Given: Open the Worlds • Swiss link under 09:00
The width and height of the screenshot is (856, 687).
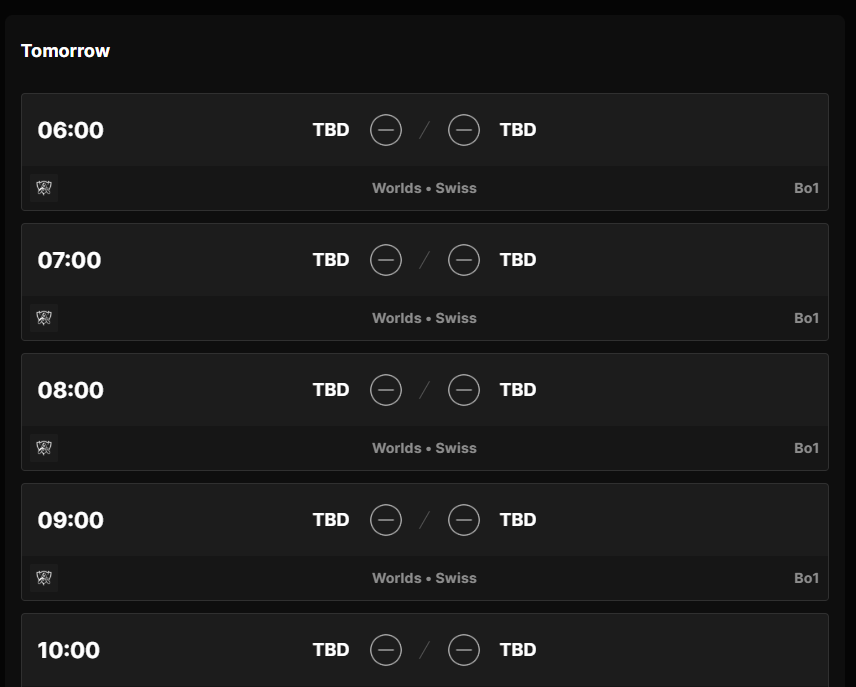Looking at the screenshot, I should [x=424, y=578].
